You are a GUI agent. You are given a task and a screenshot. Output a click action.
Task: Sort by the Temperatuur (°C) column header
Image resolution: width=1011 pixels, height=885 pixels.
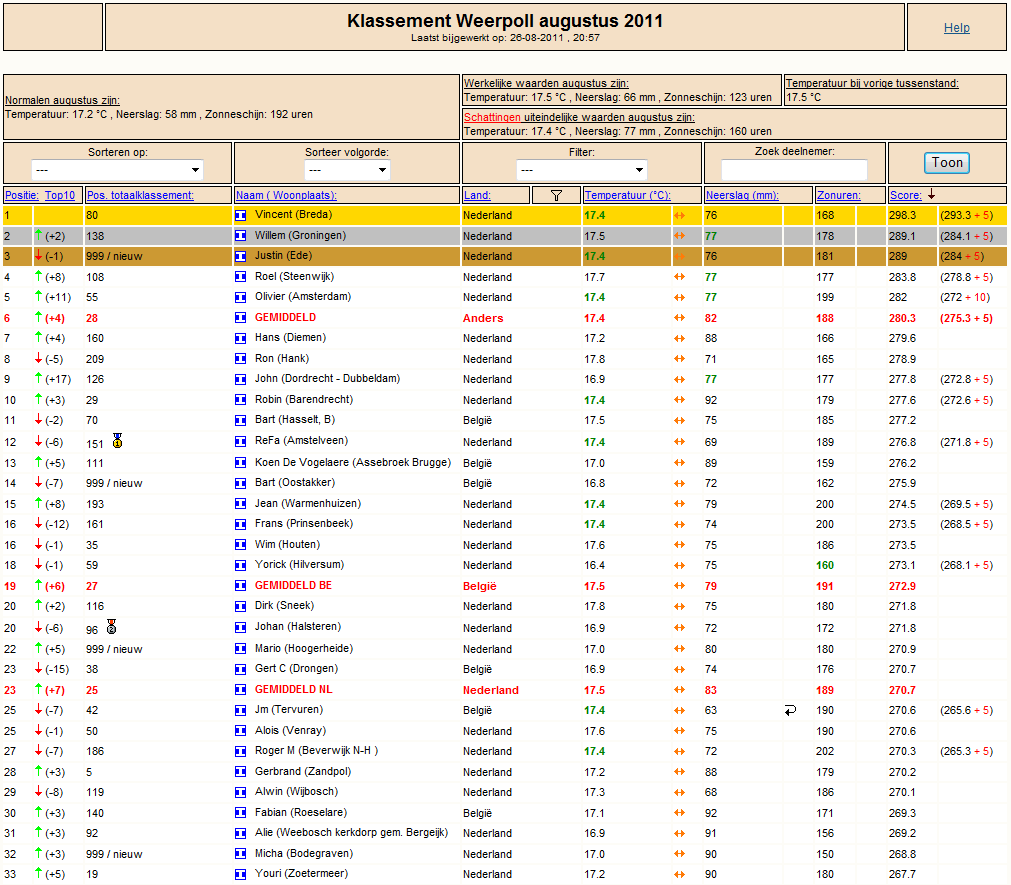pyautogui.click(x=627, y=195)
